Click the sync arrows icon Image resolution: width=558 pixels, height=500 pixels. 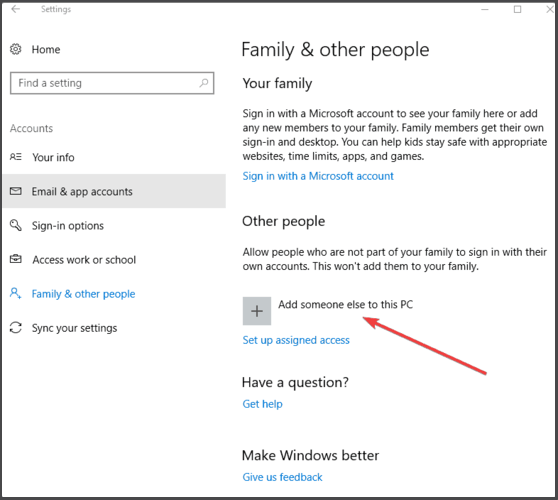(x=15, y=327)
